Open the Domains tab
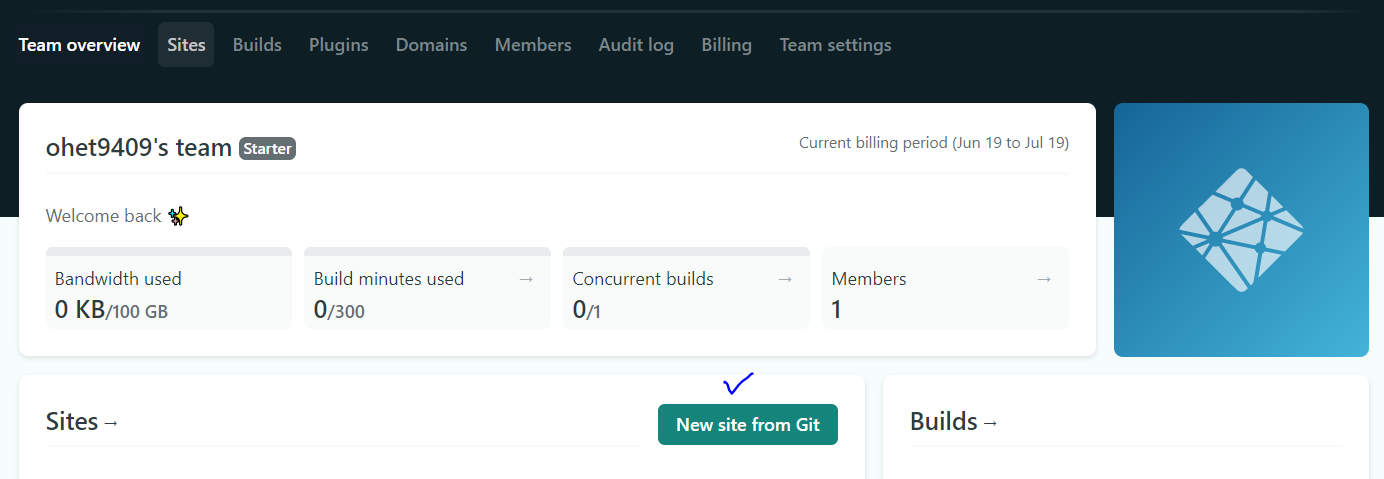Image resolution: width=1384 pixels, height=479 pixels. click(431, 45)
